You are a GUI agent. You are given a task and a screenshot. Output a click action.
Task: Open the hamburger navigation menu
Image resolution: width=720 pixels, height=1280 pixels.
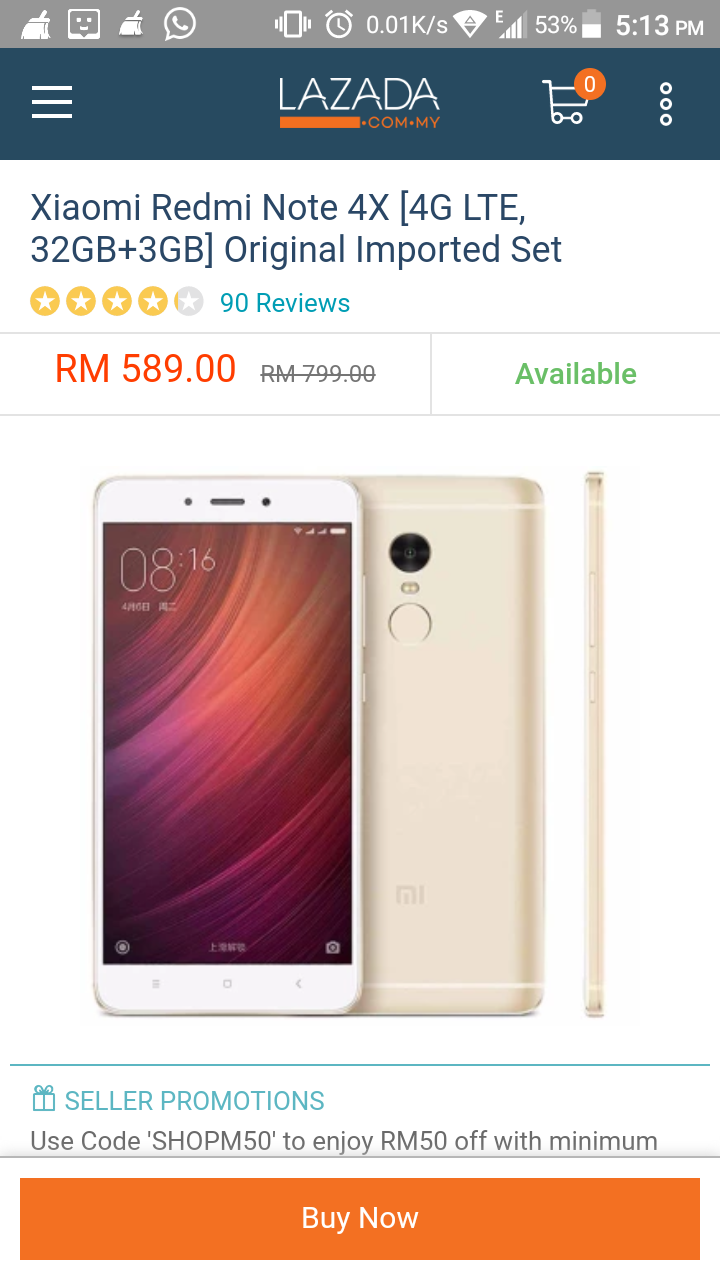(x=52, y=102)
